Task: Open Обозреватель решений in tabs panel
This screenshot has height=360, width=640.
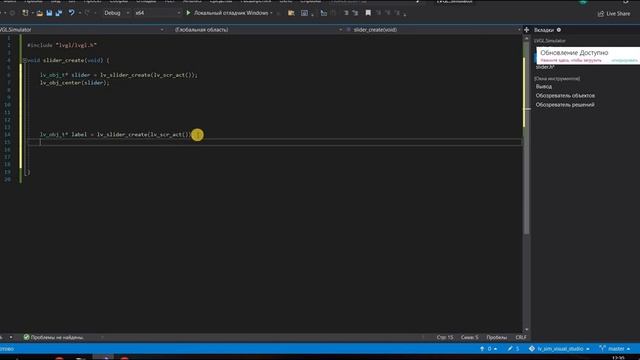Action: [x=565, y=104]
